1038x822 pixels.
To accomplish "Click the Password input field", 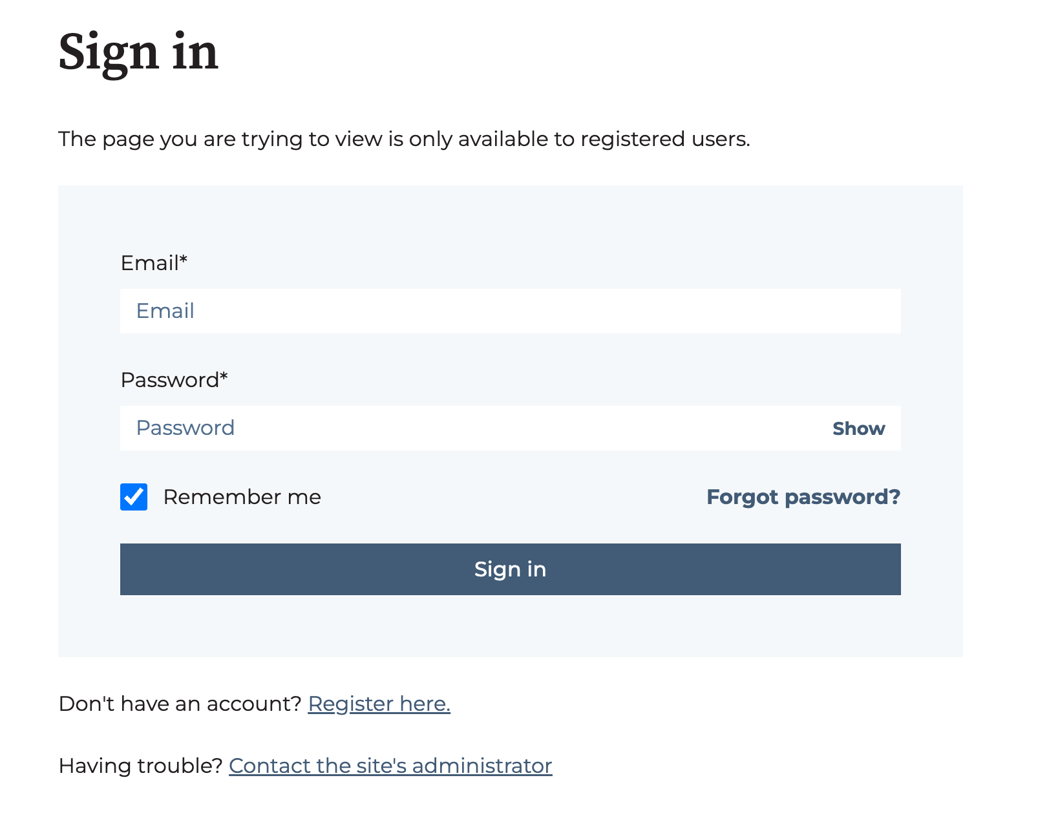I will click(450, 427).
